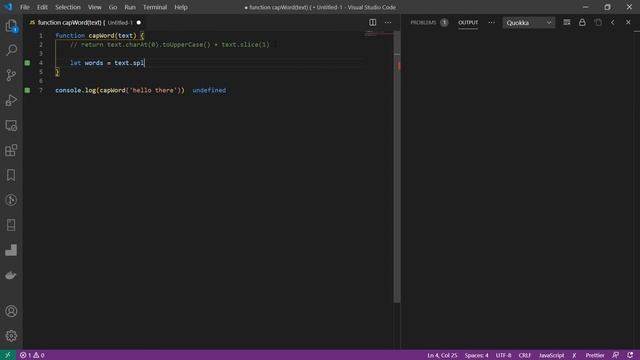Image resolution: width=640 pixels, height=360 pixels.
Task: Open the Manage gear menu
Action: [11, 336]
